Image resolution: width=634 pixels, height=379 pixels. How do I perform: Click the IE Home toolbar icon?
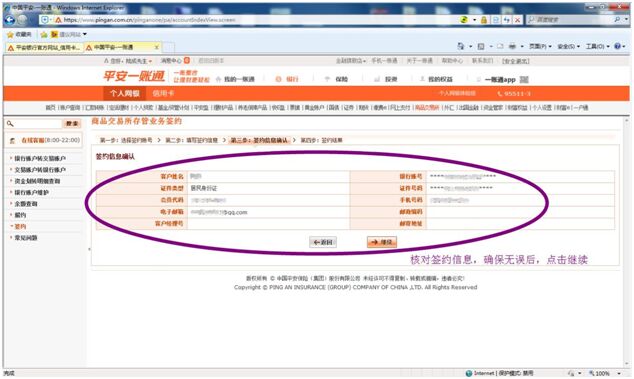(461, 47)
